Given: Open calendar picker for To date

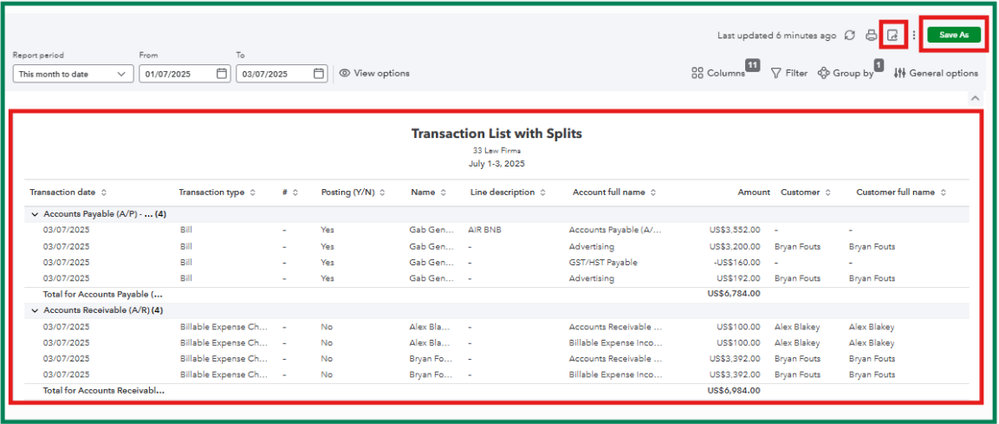Looking at the screenshot, I should point(318,73).
